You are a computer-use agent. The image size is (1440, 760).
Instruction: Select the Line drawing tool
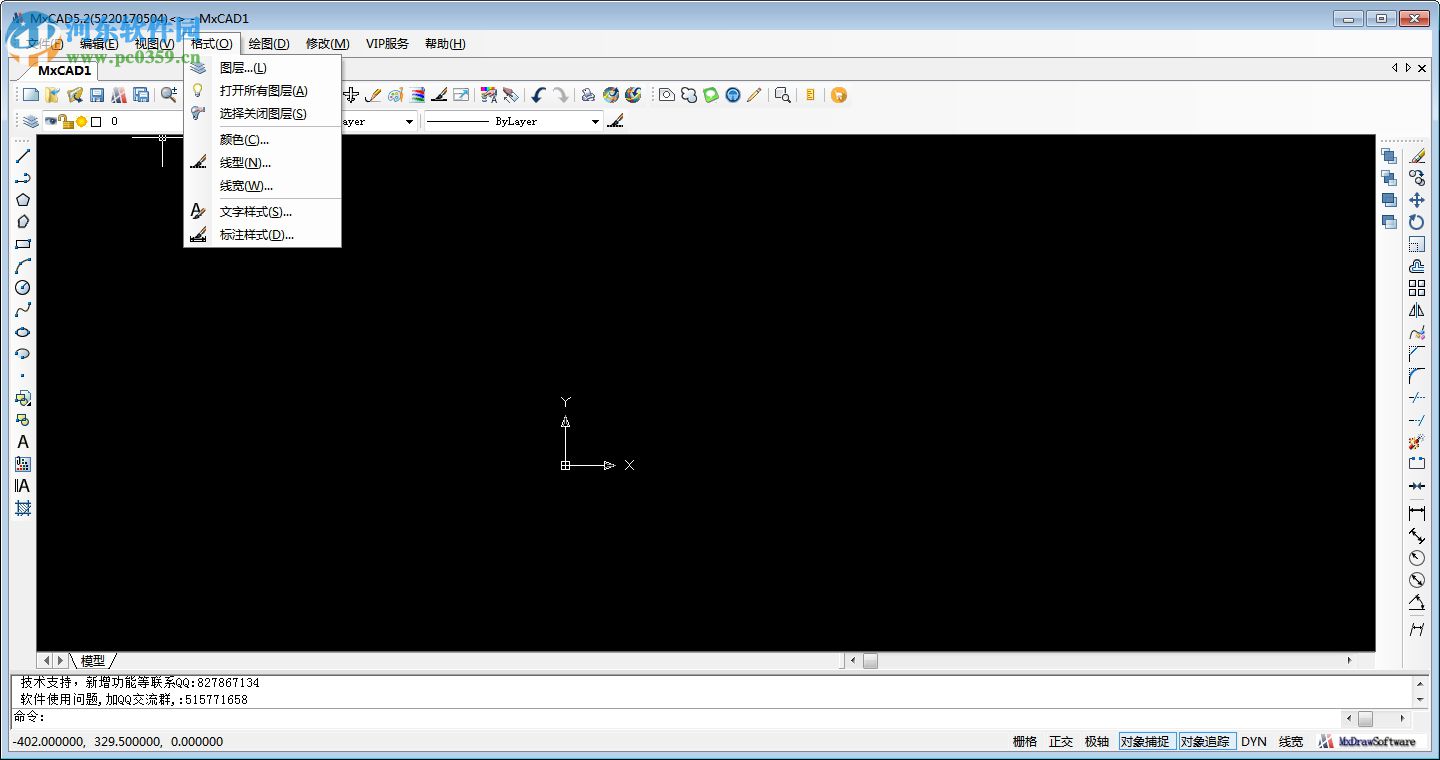tap(22, 156)
